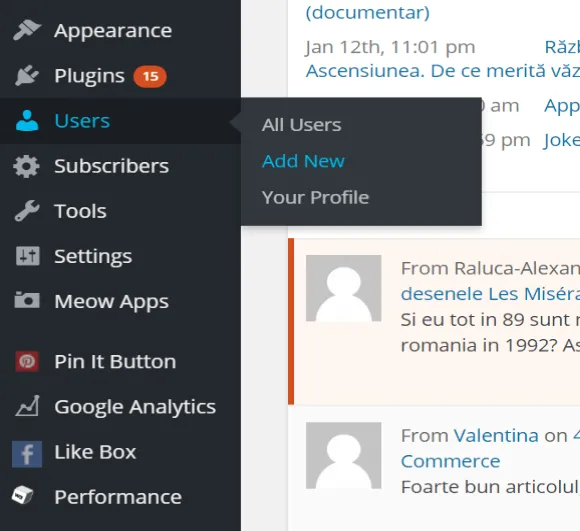580x531 pixels.
Task: Click the Subscribers gear icon
Action: tap(26, 166)
